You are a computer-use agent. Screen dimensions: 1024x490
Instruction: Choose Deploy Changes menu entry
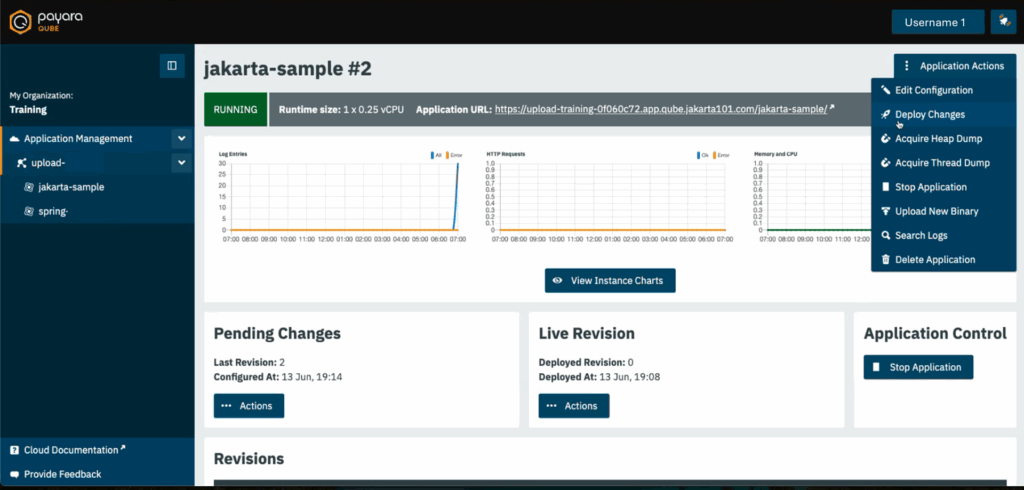tap(929, 115)
